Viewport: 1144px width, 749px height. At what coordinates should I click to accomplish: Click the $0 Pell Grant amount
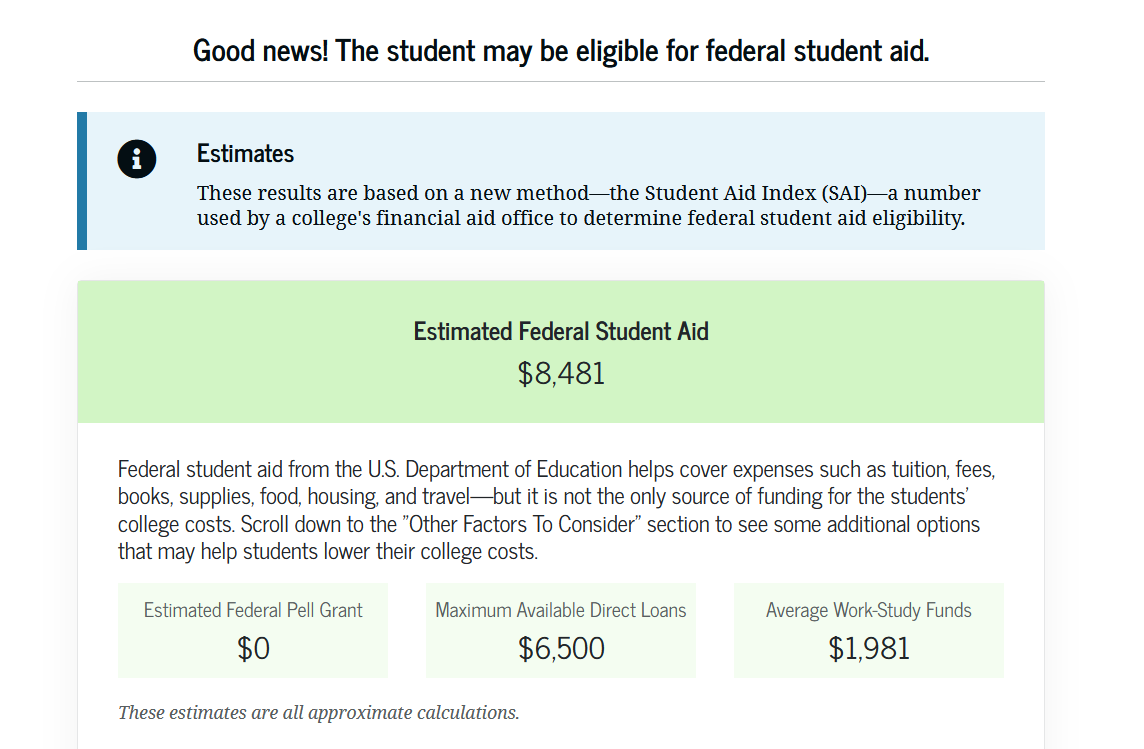coord(253,649)
